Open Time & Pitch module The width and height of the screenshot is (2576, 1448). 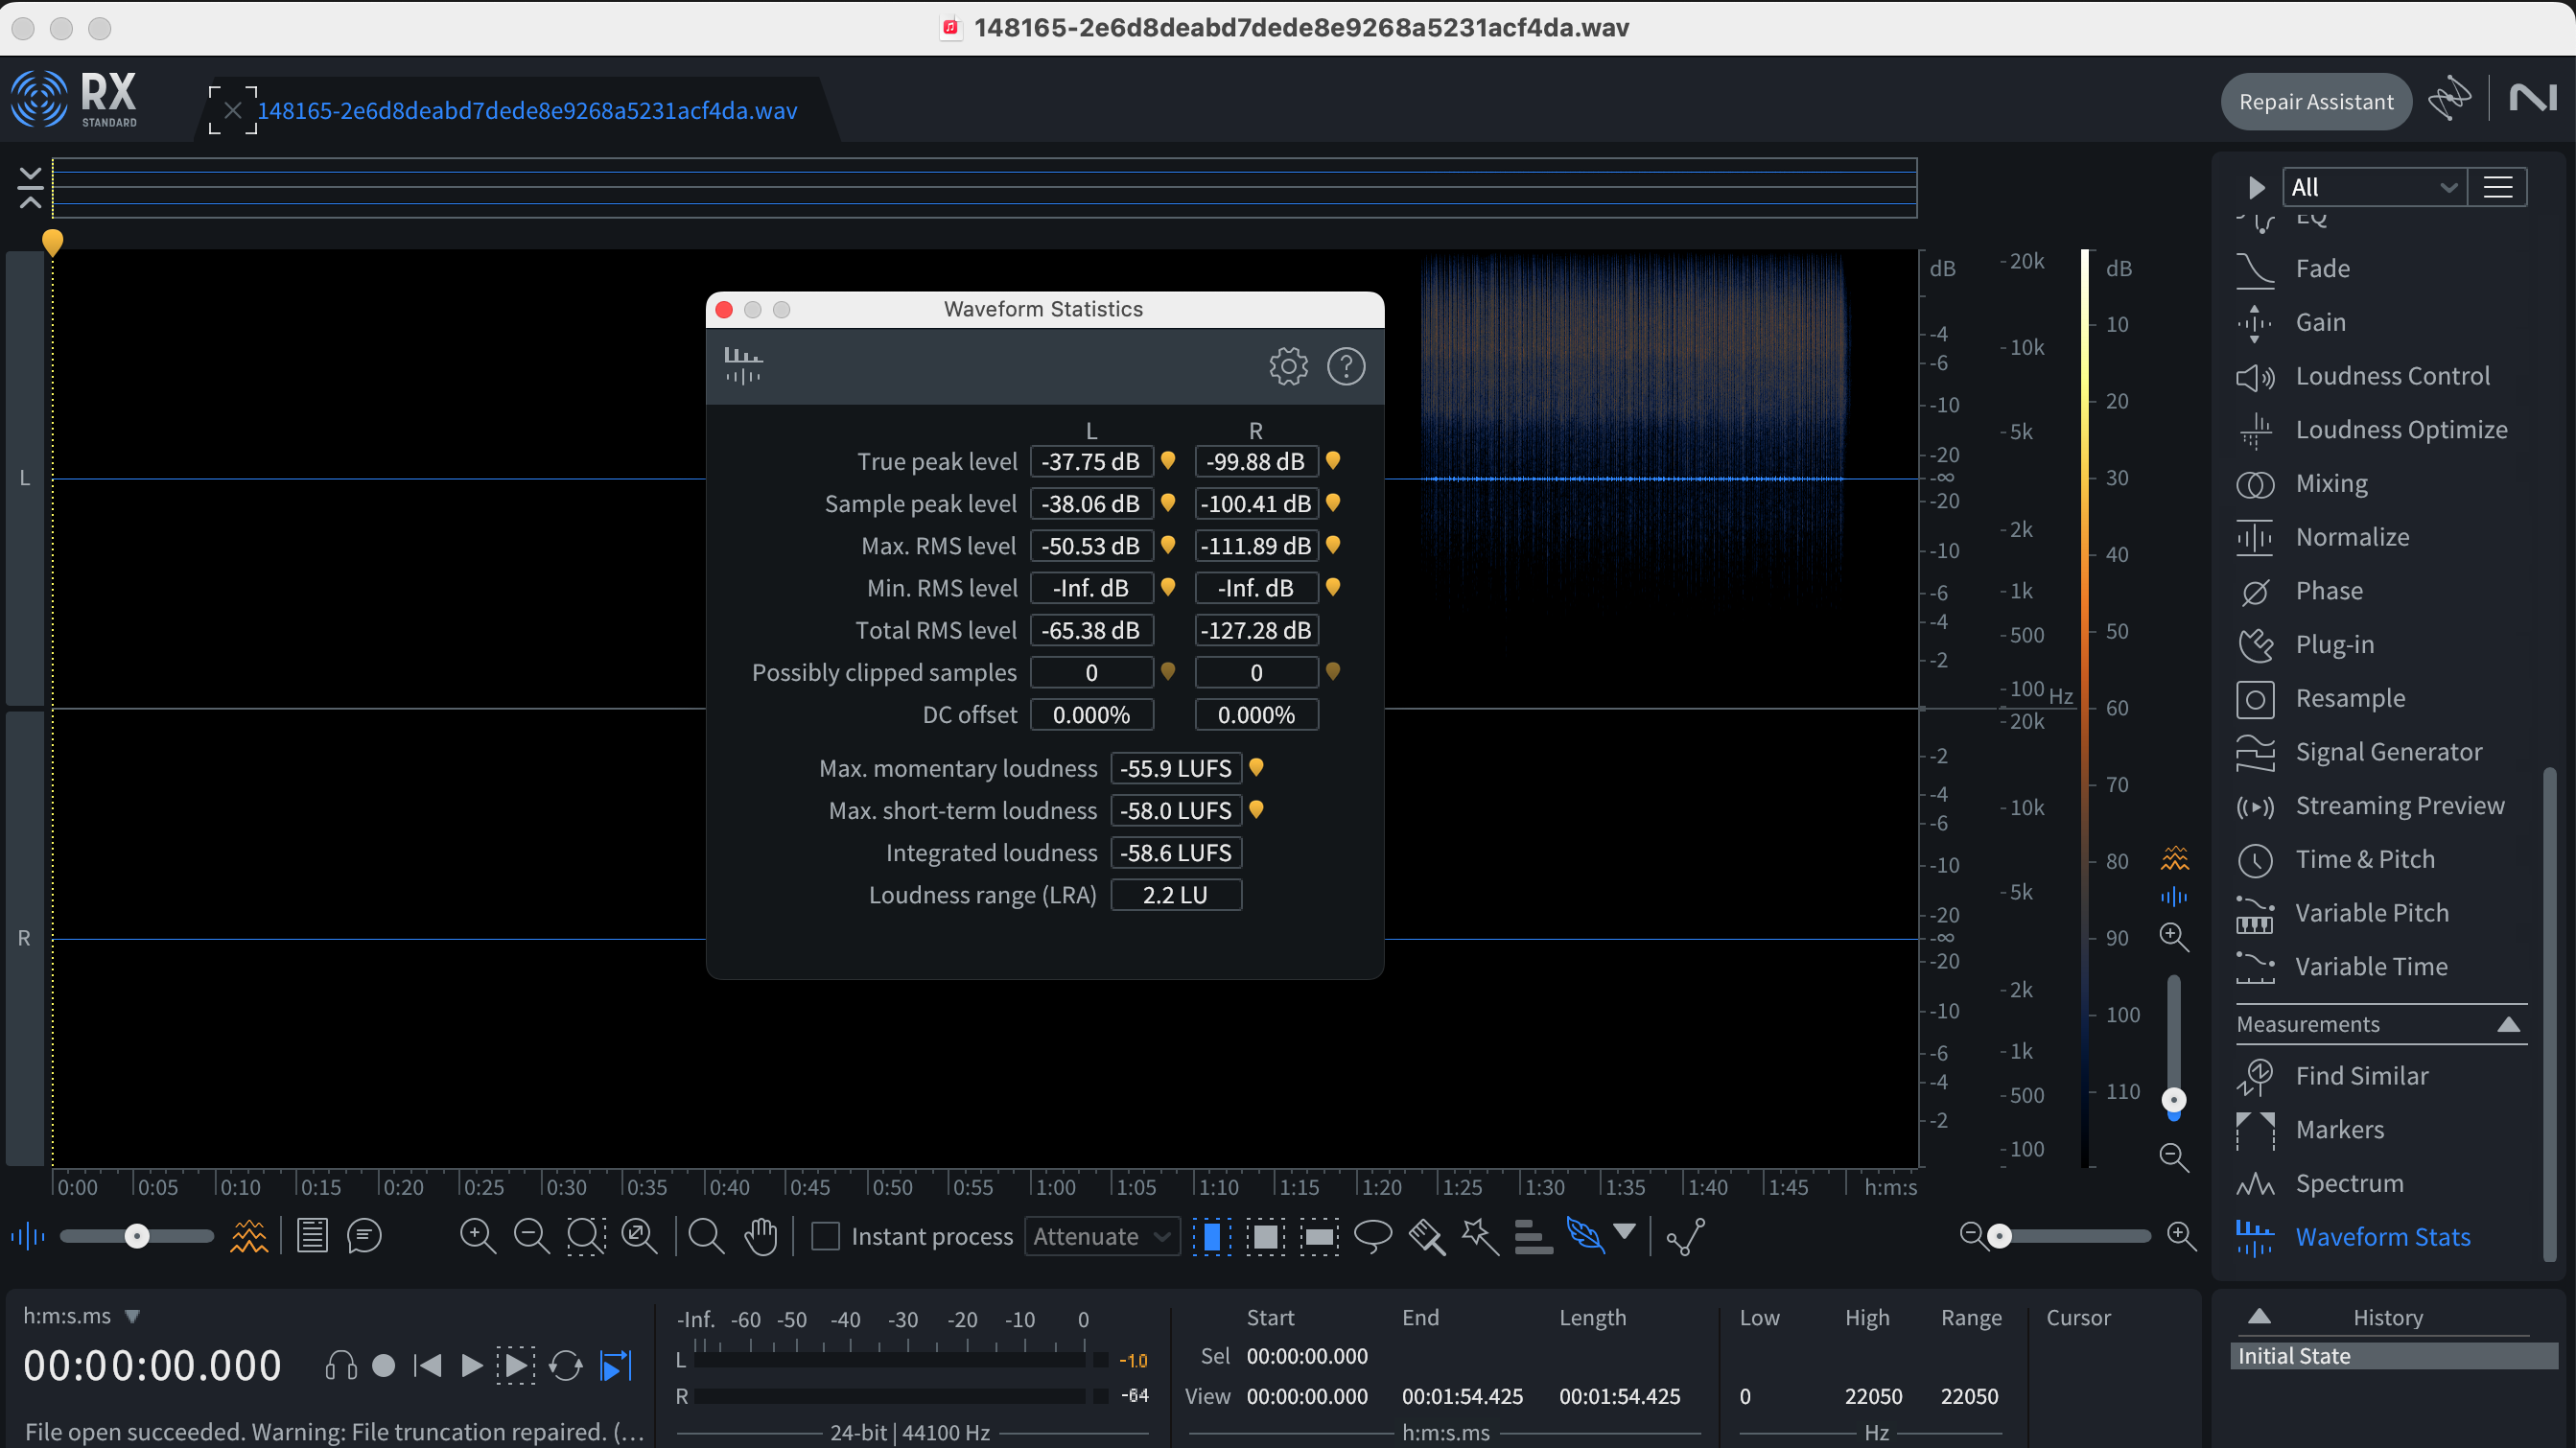point(2364,859)
